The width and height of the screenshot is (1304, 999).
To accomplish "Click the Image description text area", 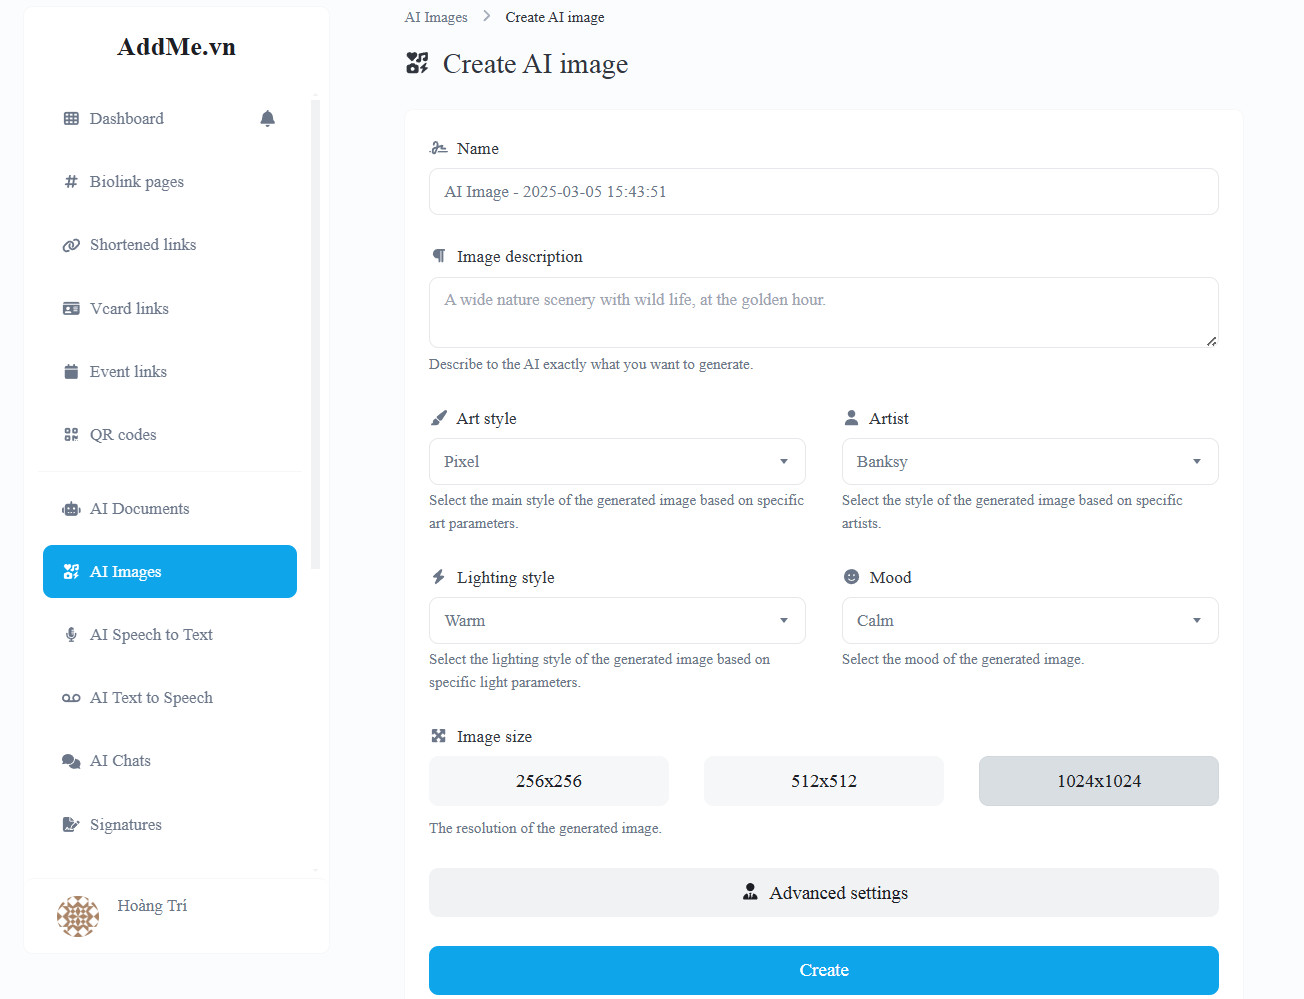I will [823, 313].
